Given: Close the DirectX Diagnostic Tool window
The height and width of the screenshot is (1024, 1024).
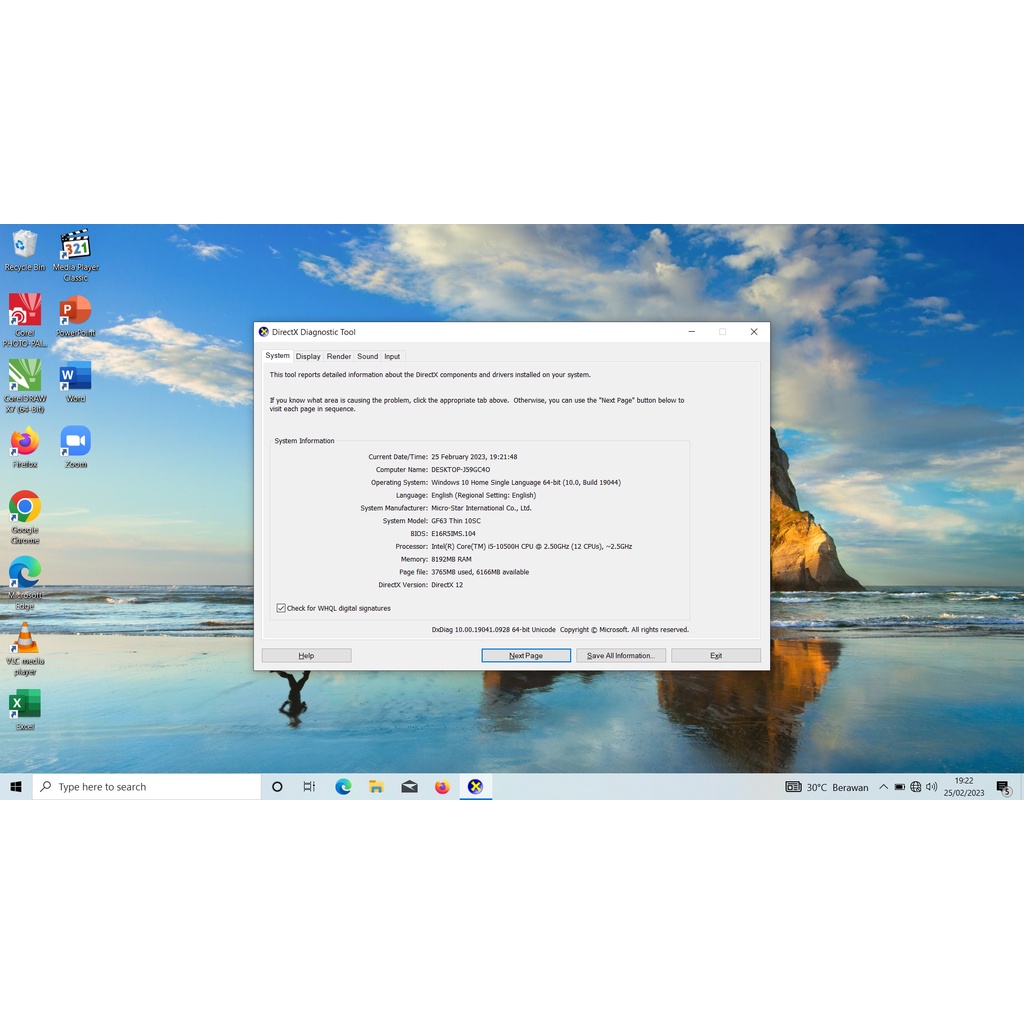Looking at the screenshot, I should [754, 332].
